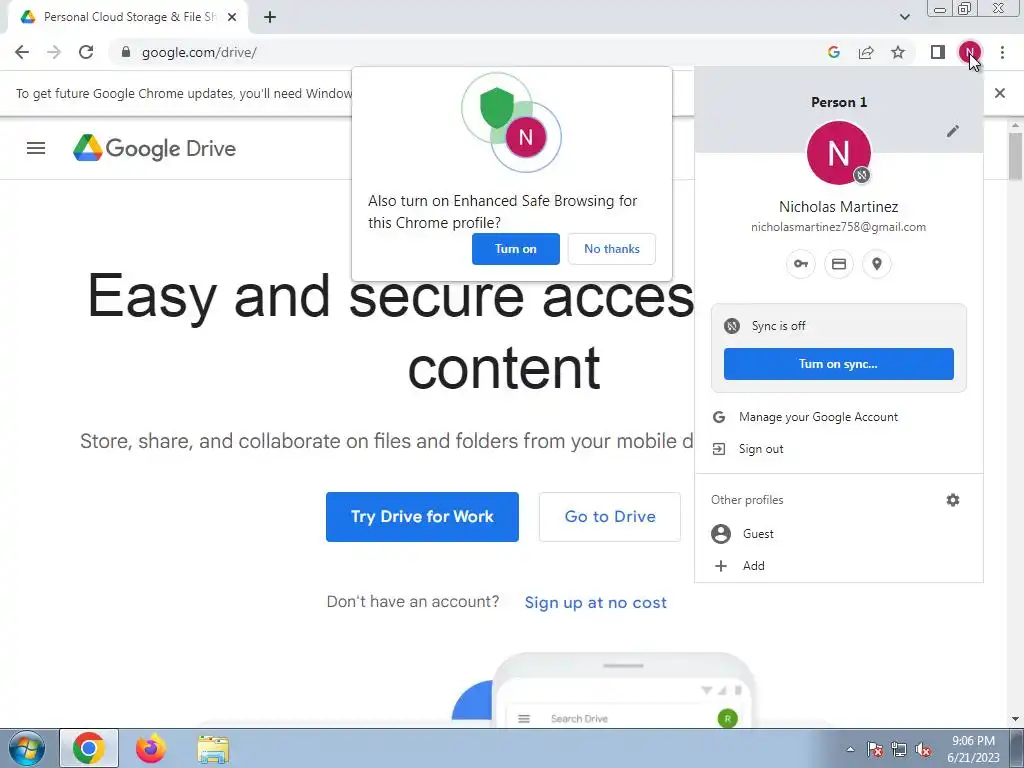Open the side panel icon

[x=938, y=52]
